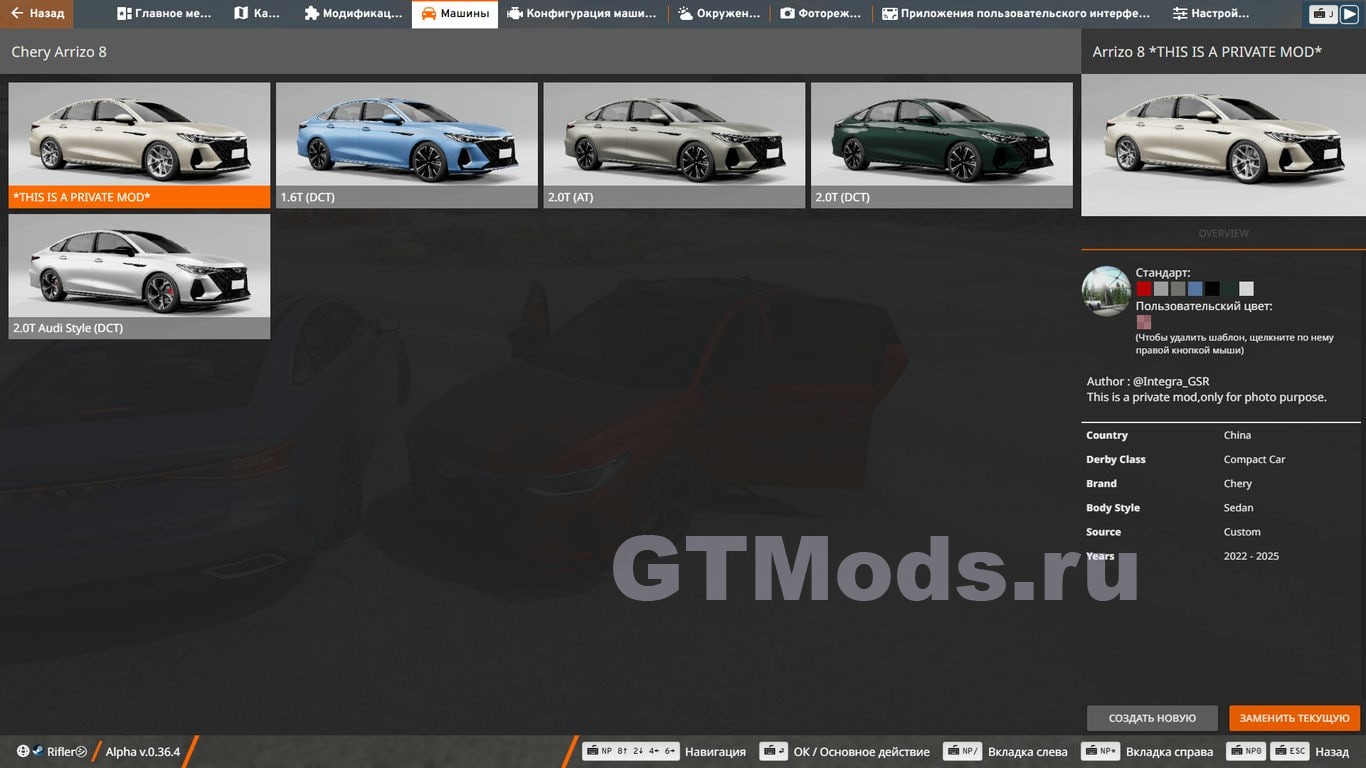Click the Brand value Chery

pos(1238,483)
